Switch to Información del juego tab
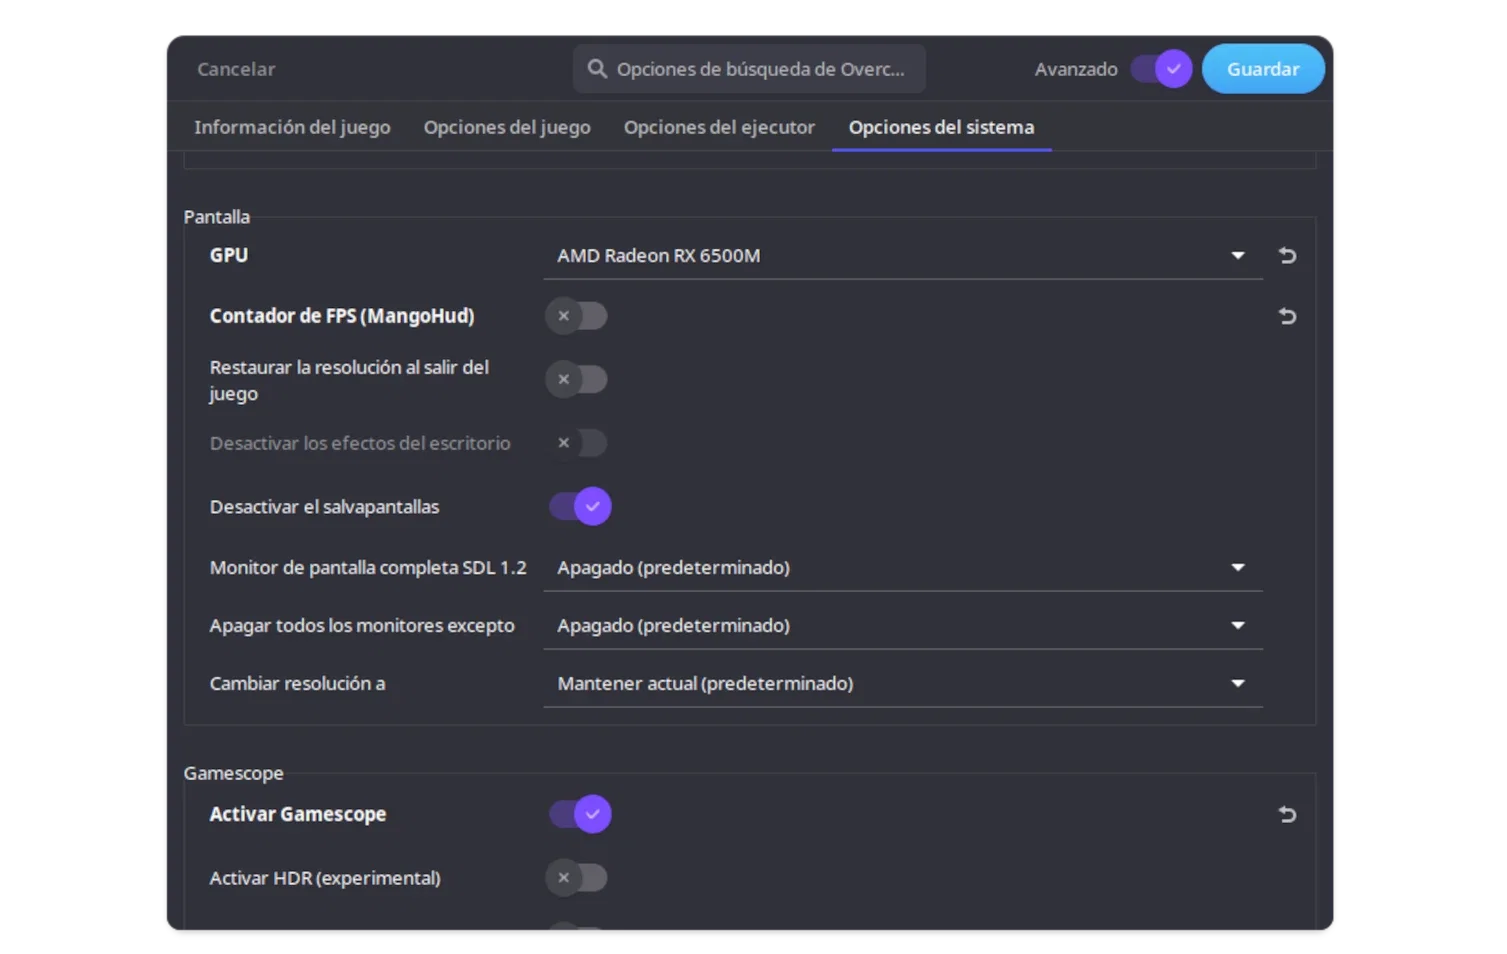 pos(292,128)
